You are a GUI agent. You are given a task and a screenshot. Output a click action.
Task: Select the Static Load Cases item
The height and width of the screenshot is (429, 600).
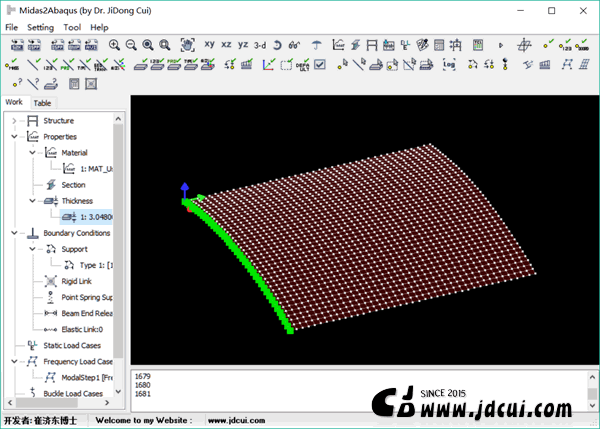[x=72, y=346]
